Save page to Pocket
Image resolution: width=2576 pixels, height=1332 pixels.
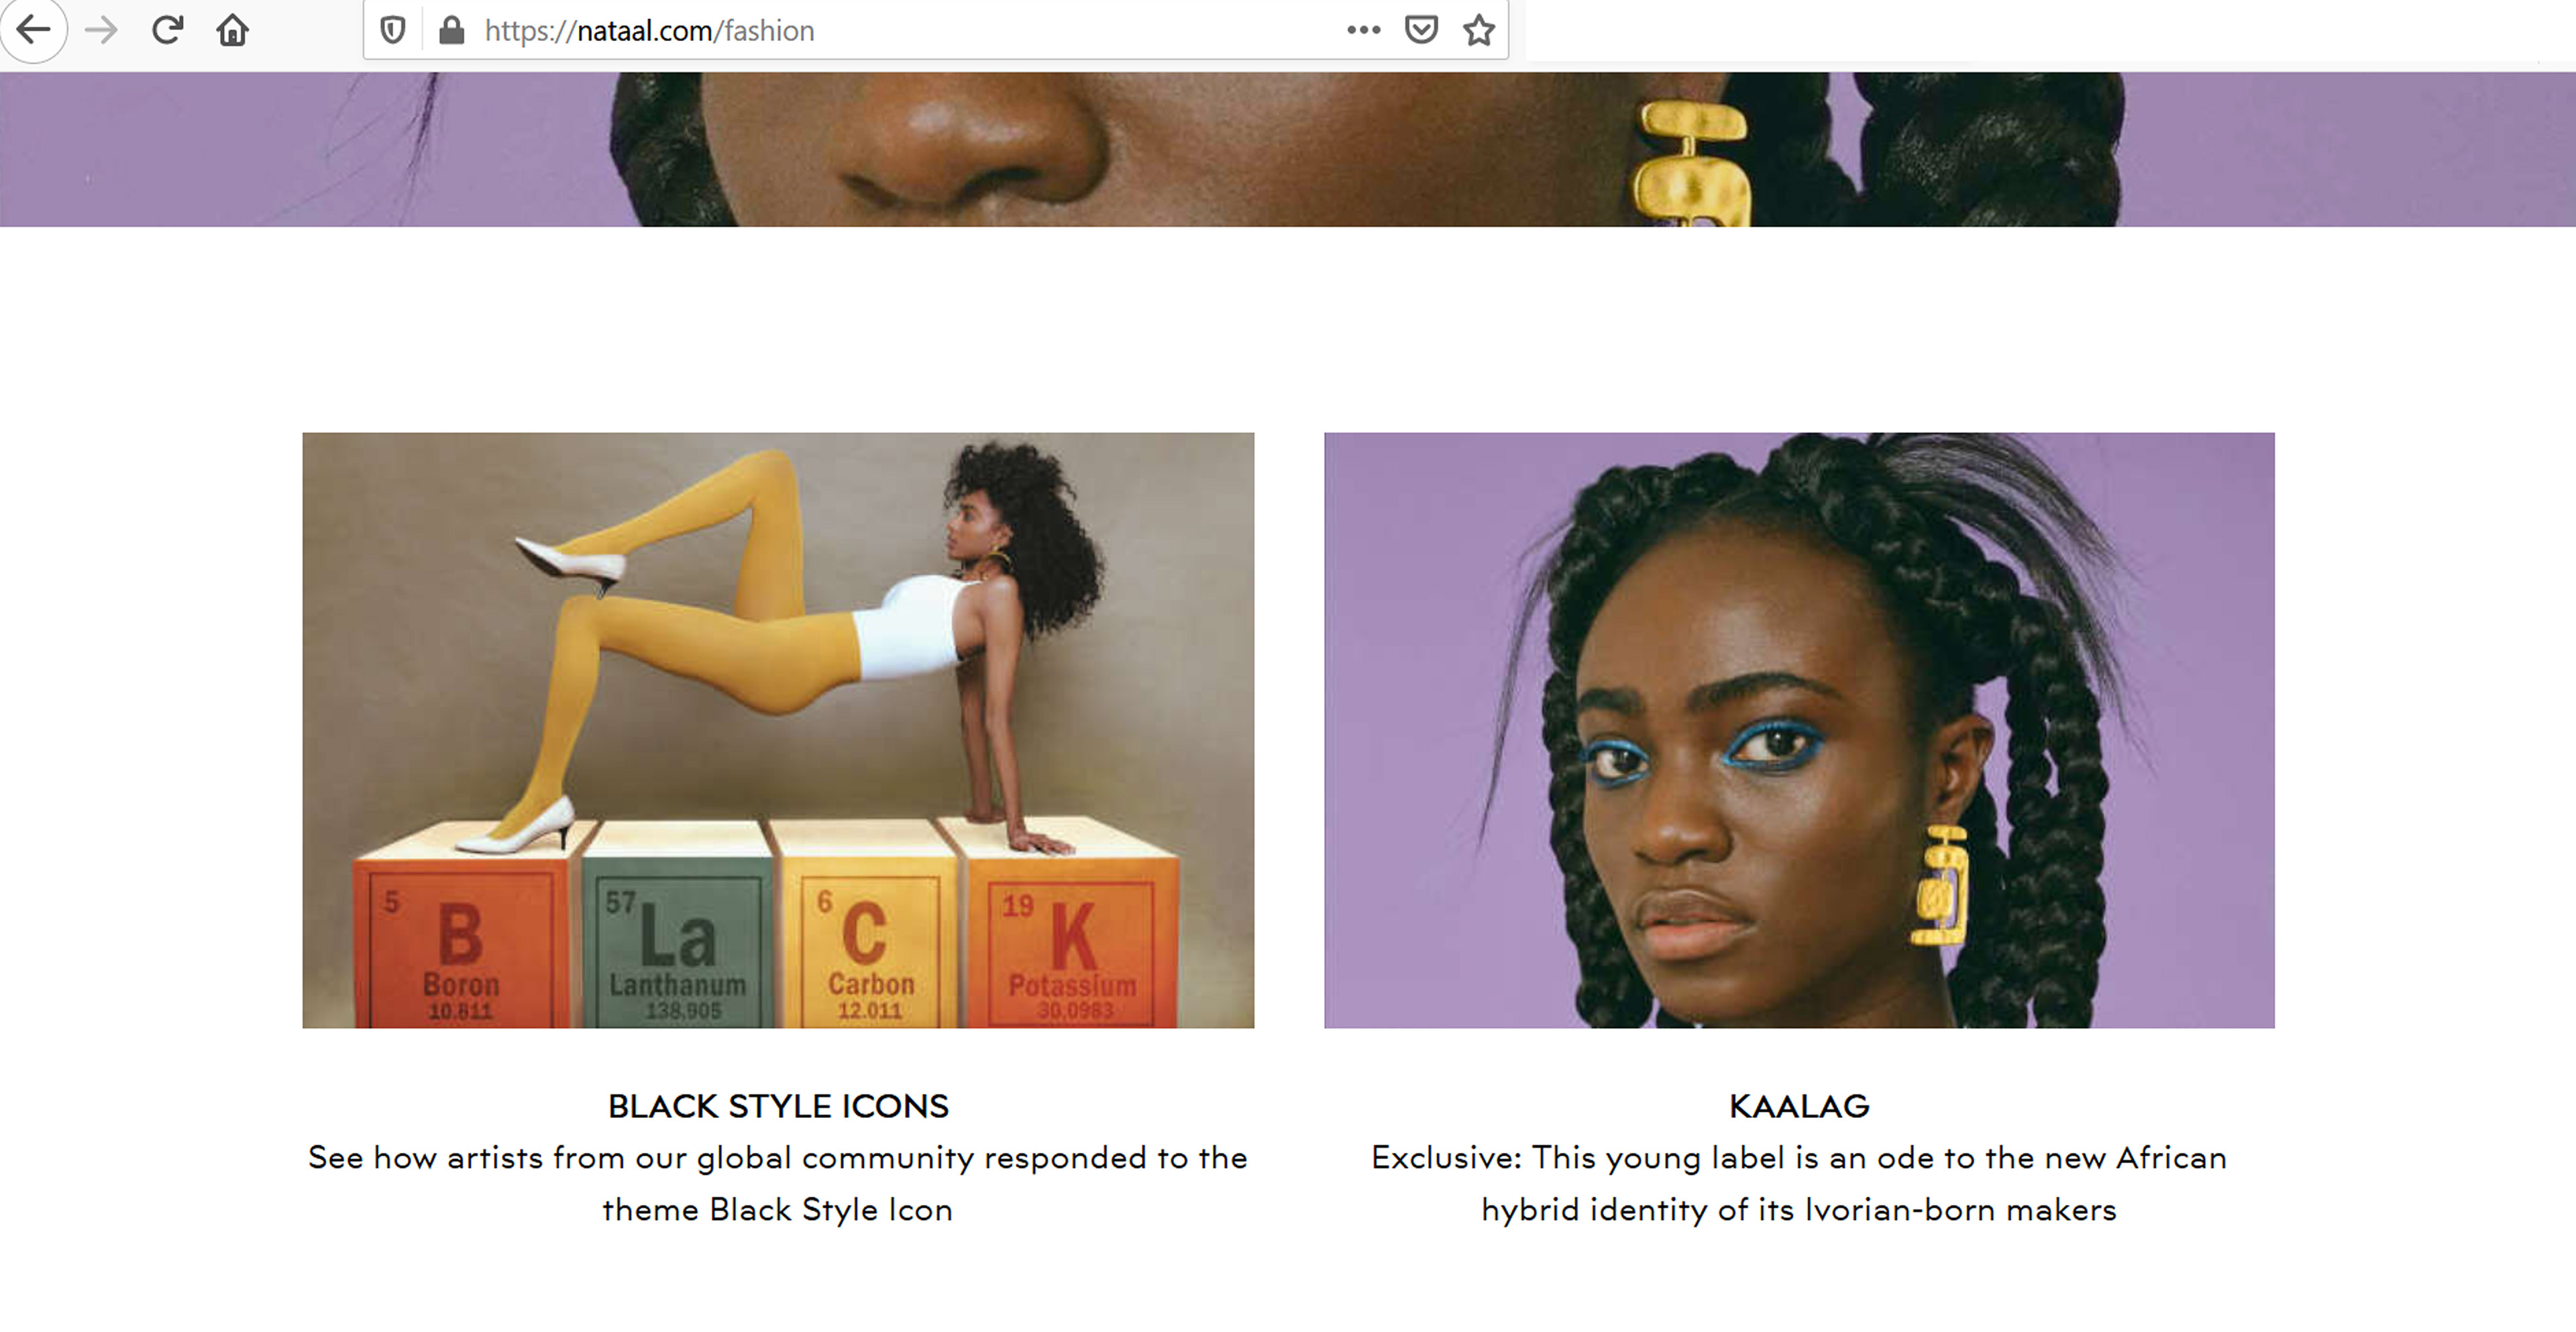click(1421, 30)
